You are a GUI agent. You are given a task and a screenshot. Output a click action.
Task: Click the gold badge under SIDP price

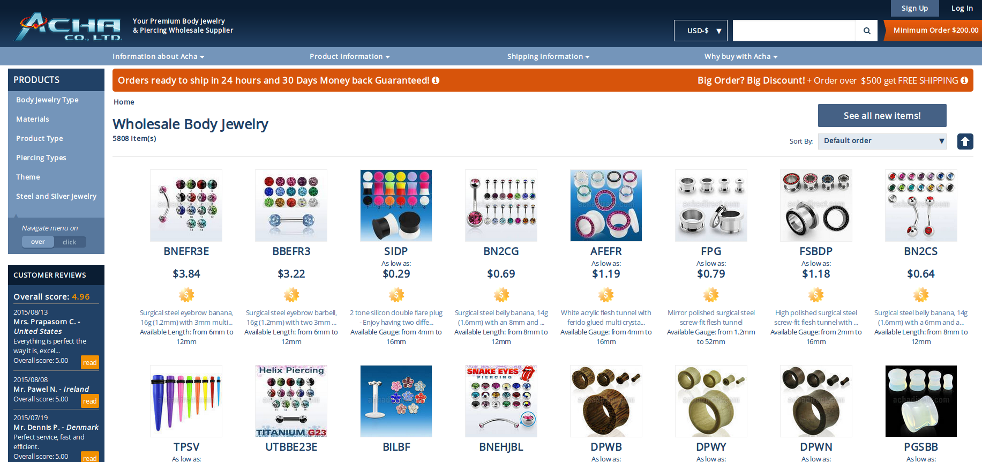pyautogui.click(x=396, y=294)
